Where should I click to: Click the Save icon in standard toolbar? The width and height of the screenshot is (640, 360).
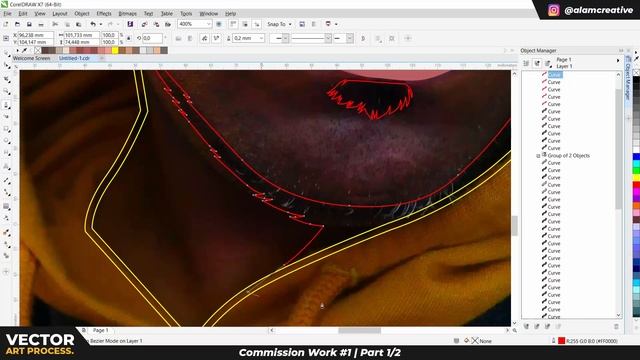pyautogui.click(x=29, y=24)
